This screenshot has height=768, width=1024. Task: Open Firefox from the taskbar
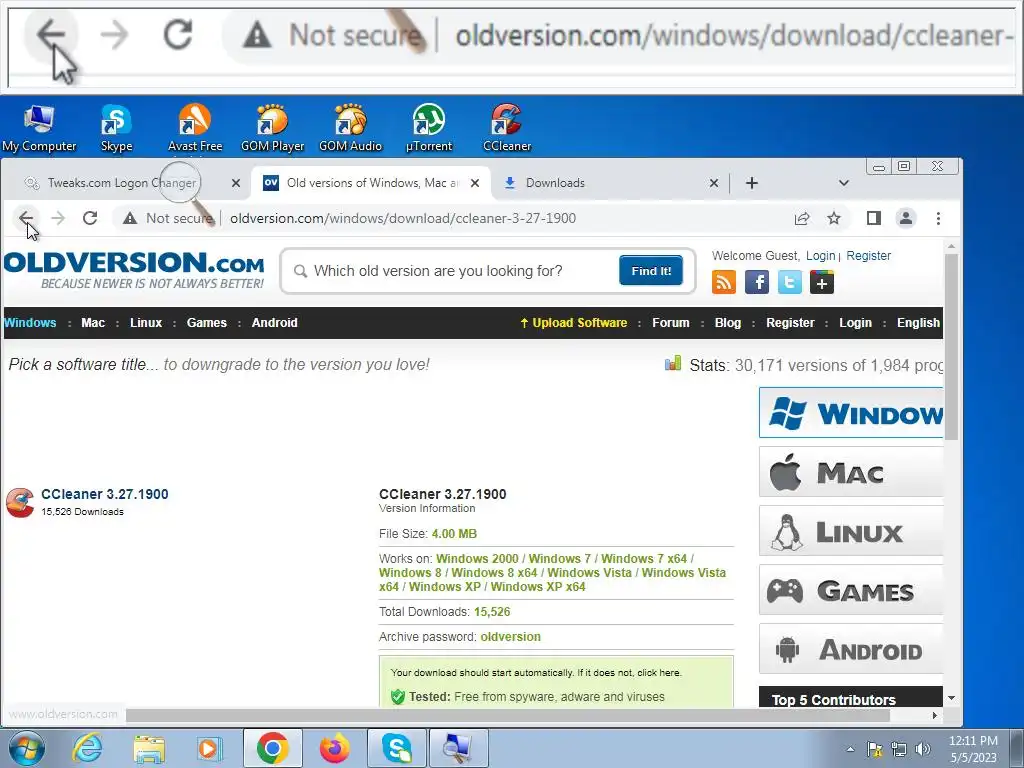click(x=334, y=748)
